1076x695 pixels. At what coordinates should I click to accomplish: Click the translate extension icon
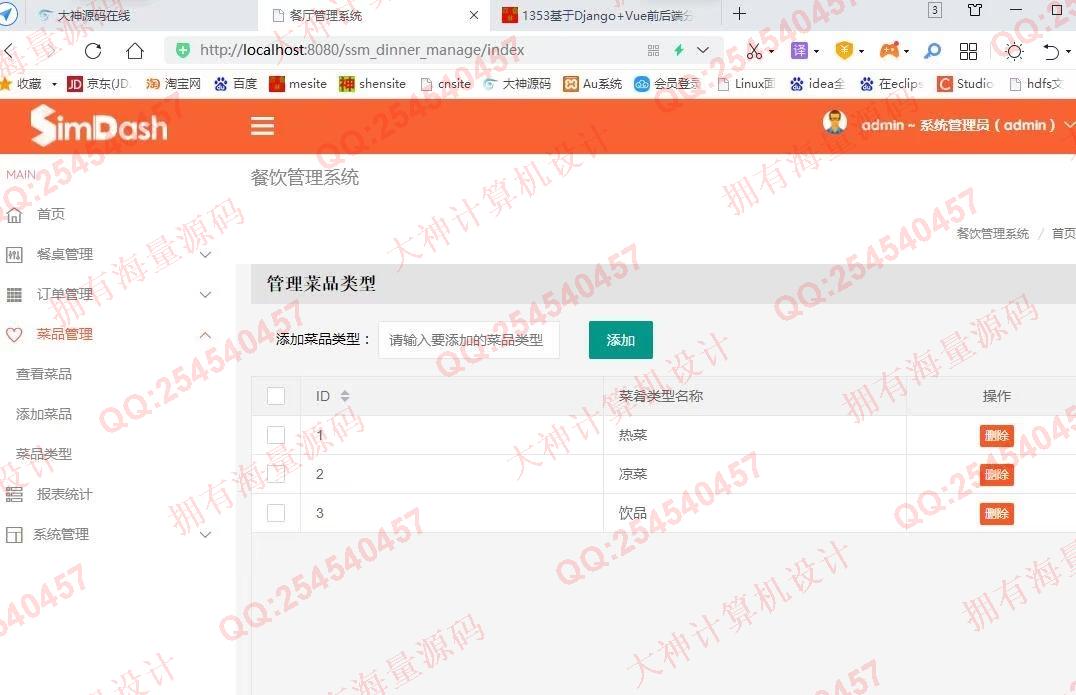(799, 50)
